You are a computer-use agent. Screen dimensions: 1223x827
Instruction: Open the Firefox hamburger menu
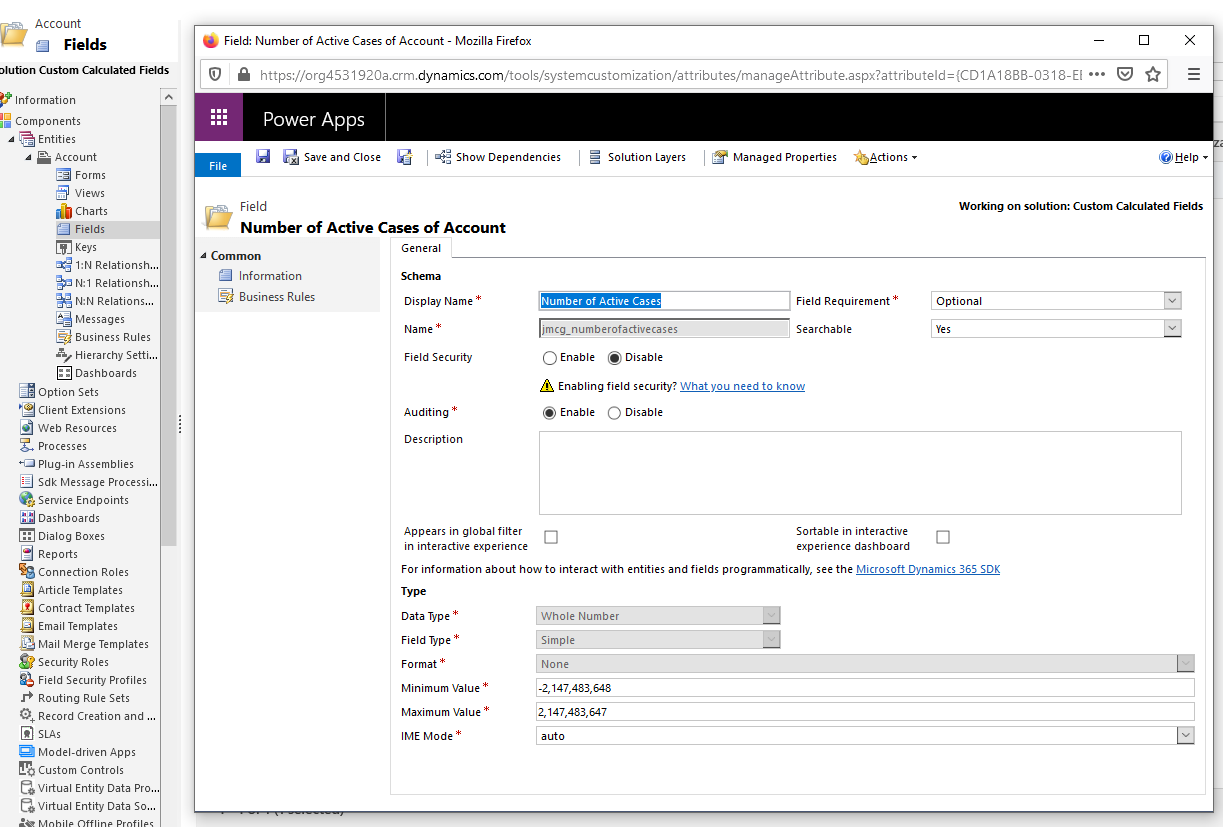pyautogui.click(x=1193, y=74)
